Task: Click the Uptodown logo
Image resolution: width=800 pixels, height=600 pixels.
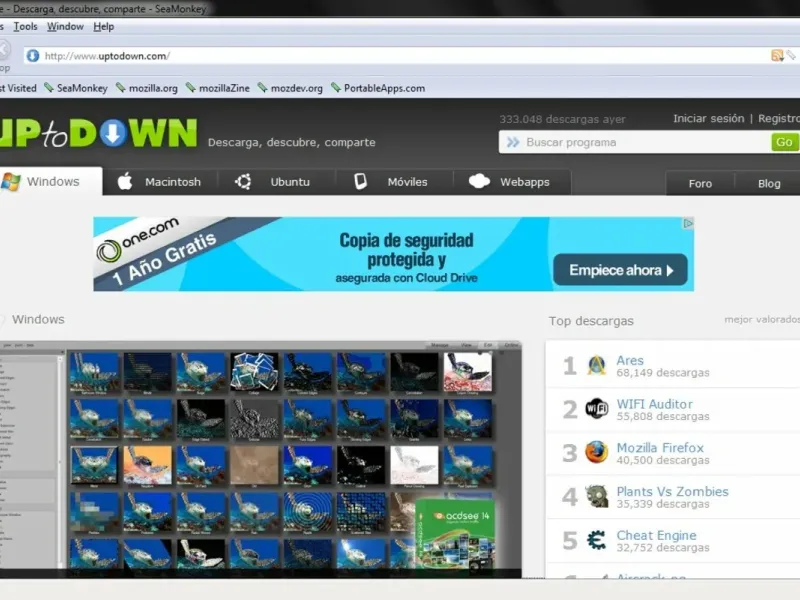Action: pyautogui.click(x=98, y=133)
